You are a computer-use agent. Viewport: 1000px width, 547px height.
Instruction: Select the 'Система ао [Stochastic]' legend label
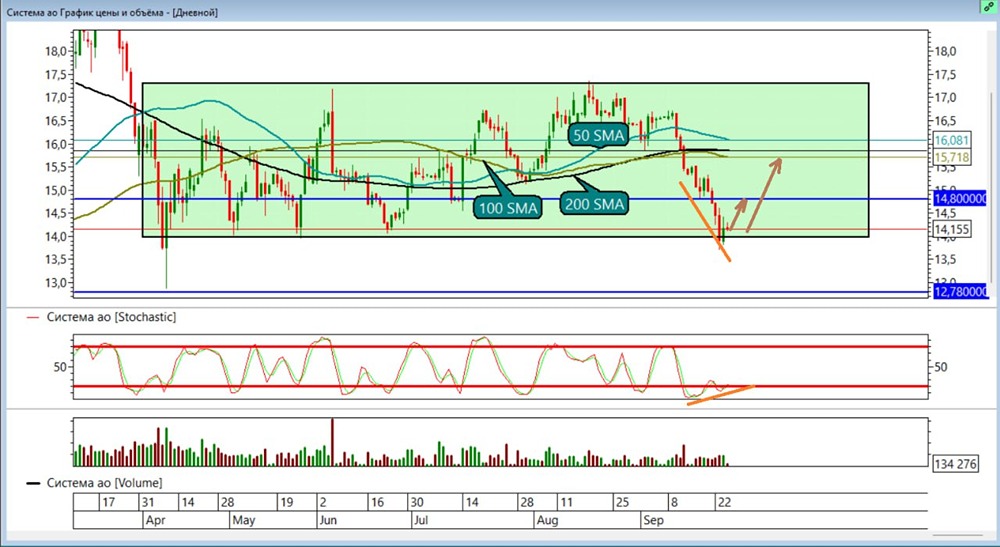pyautogui.click(x=111, y=317)
